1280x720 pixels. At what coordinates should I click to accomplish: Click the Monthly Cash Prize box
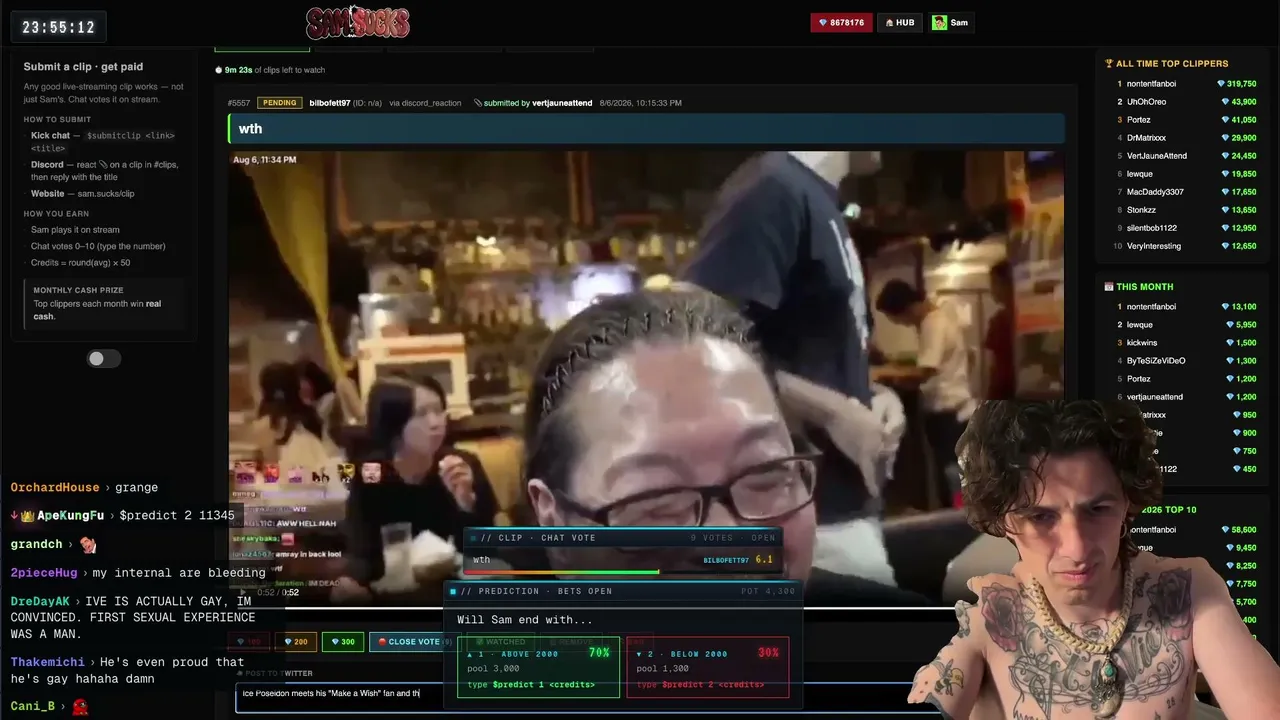[x=106, y=303]
